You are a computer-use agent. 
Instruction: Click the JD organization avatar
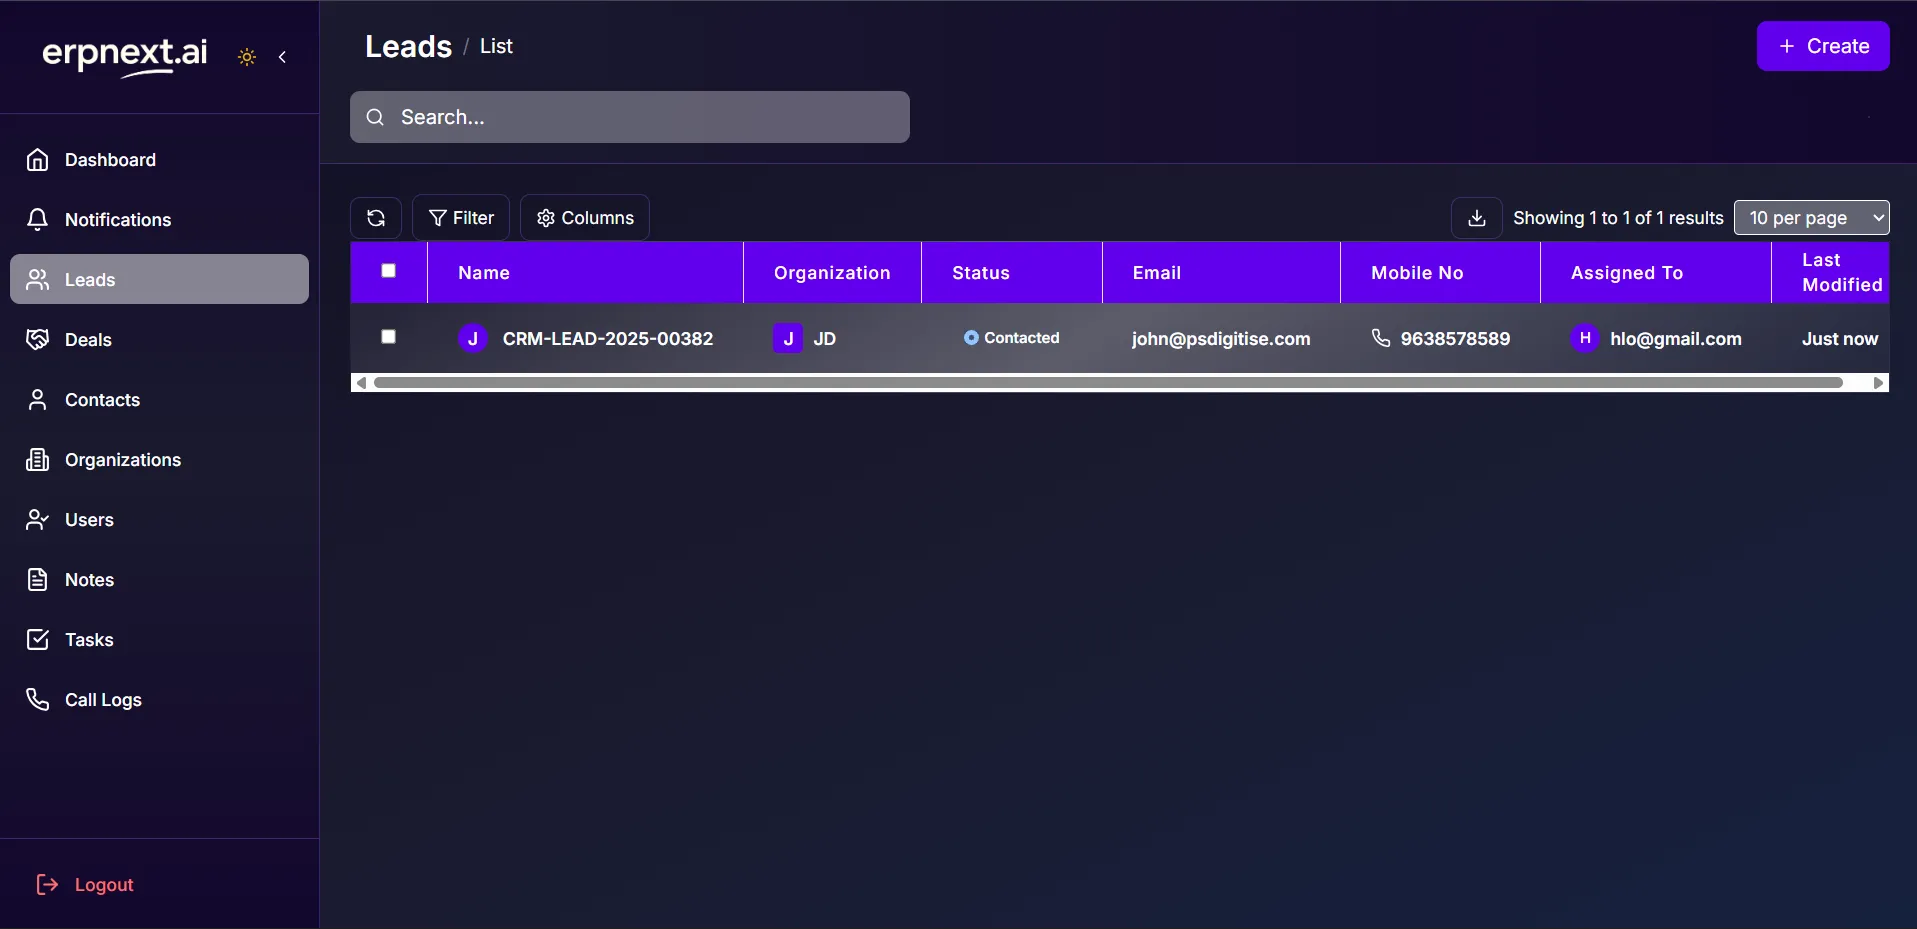pyautogui.click(x=788, y=338)
